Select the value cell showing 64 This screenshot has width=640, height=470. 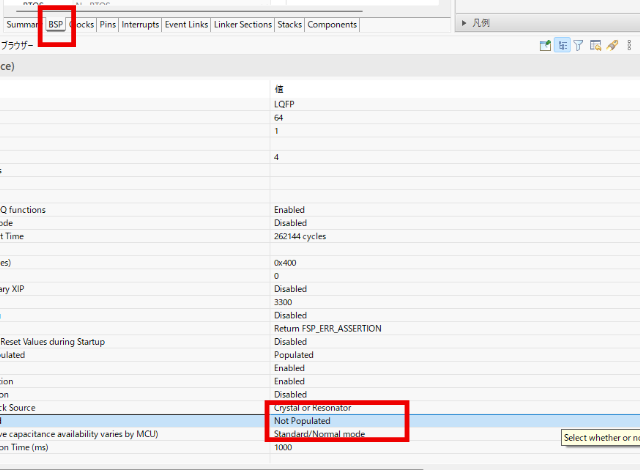coord(278,118)
